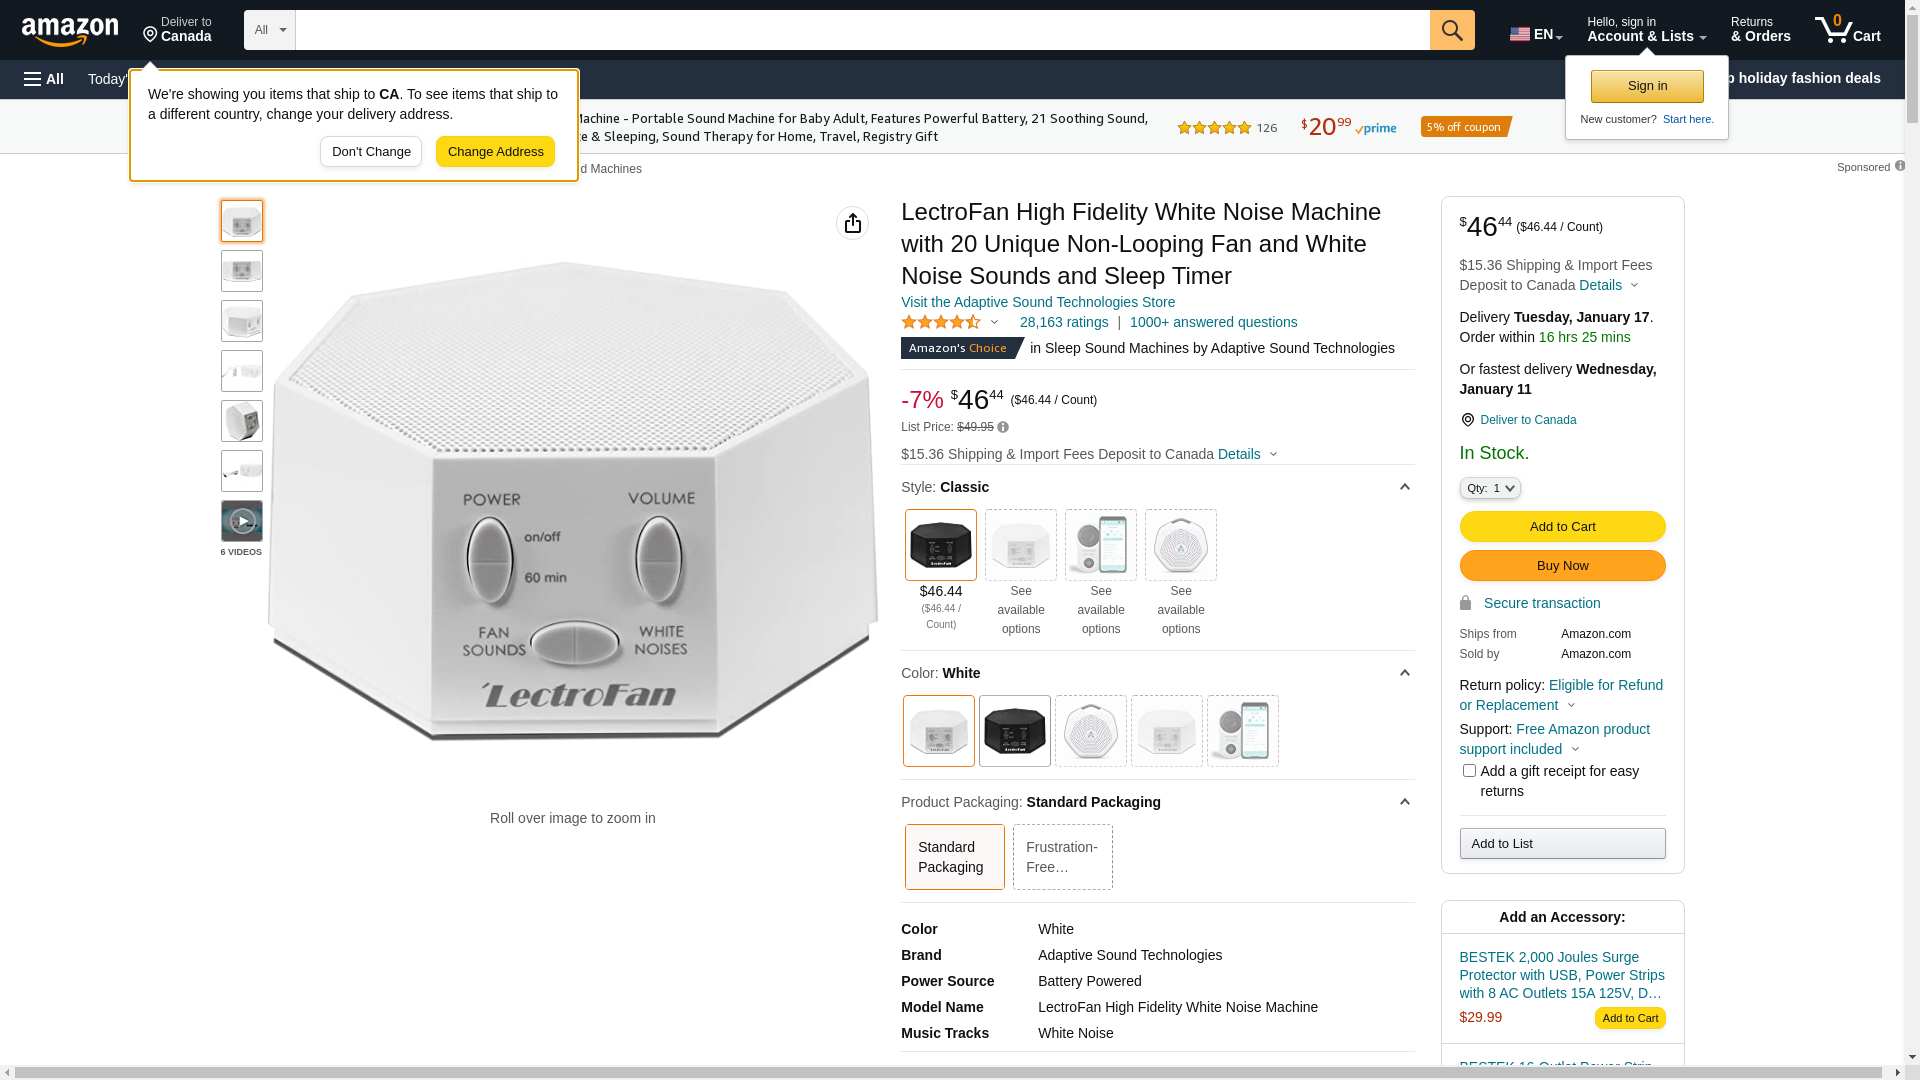The width and height of the screenshot is (1920, 1080).
Task: Click the share icon on product image
Action: click(x=852, y=223)
